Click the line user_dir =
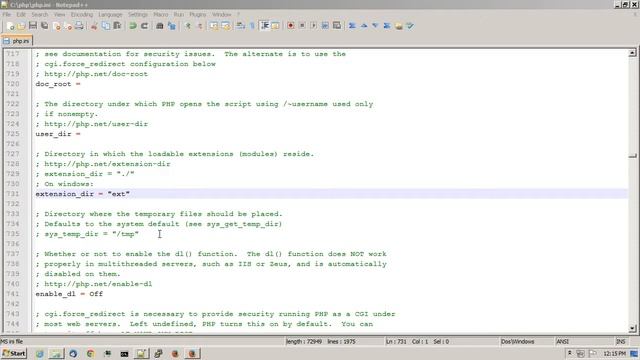 click(x=58, y=134)
